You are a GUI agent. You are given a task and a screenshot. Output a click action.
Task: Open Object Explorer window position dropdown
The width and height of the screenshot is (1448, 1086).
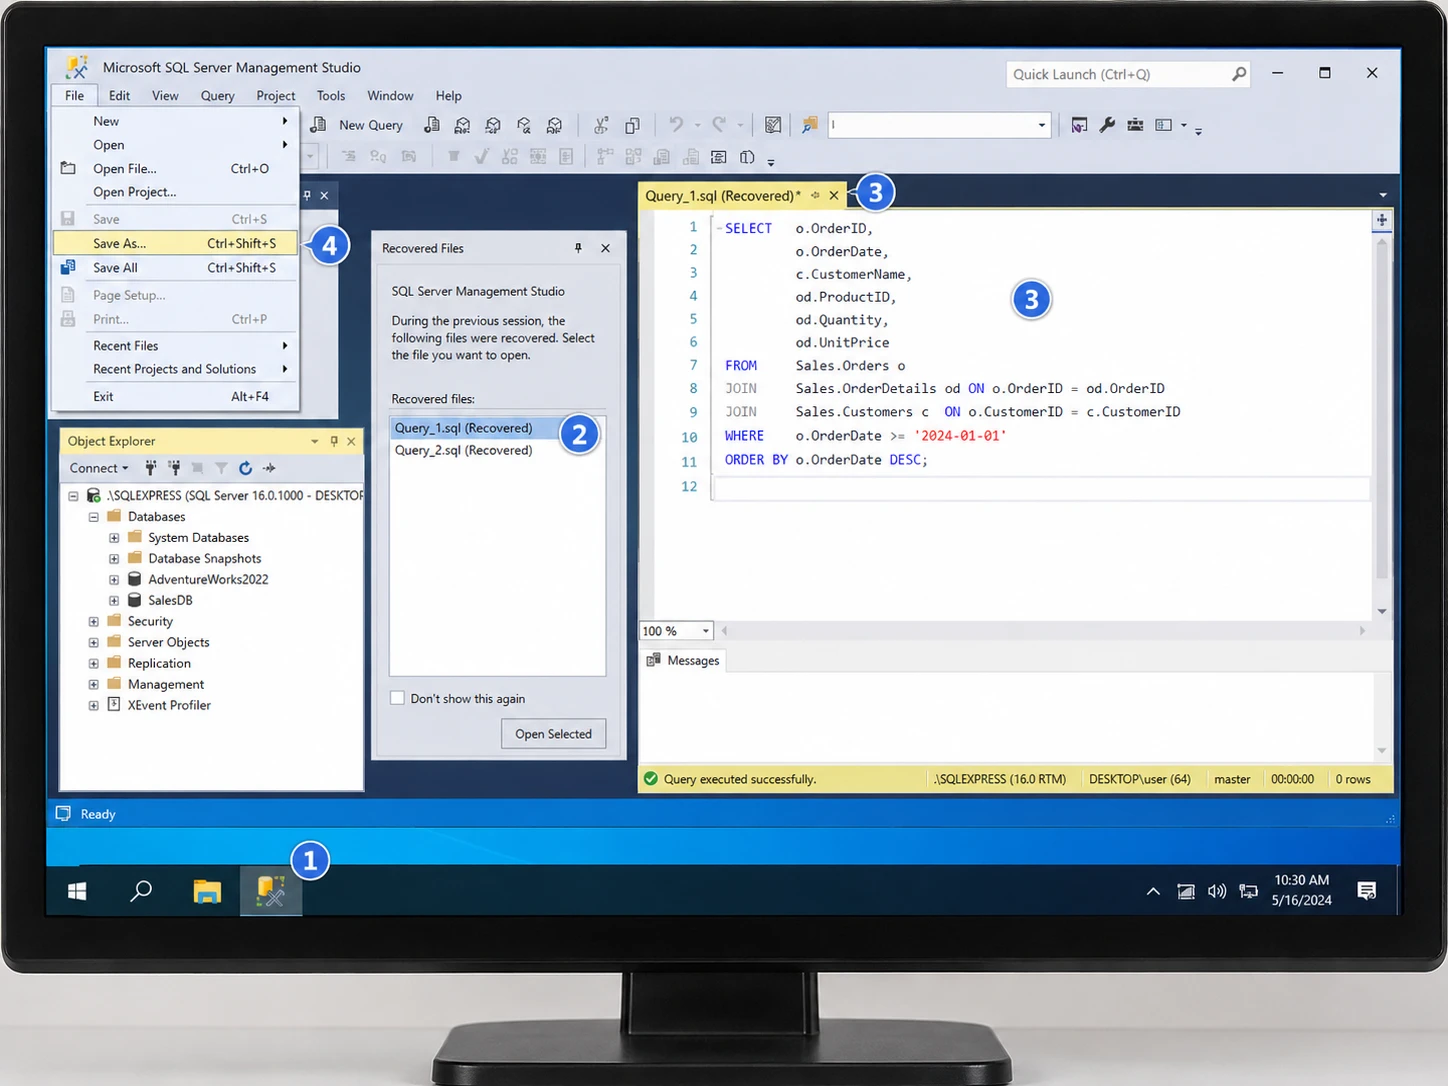point(314,441)
